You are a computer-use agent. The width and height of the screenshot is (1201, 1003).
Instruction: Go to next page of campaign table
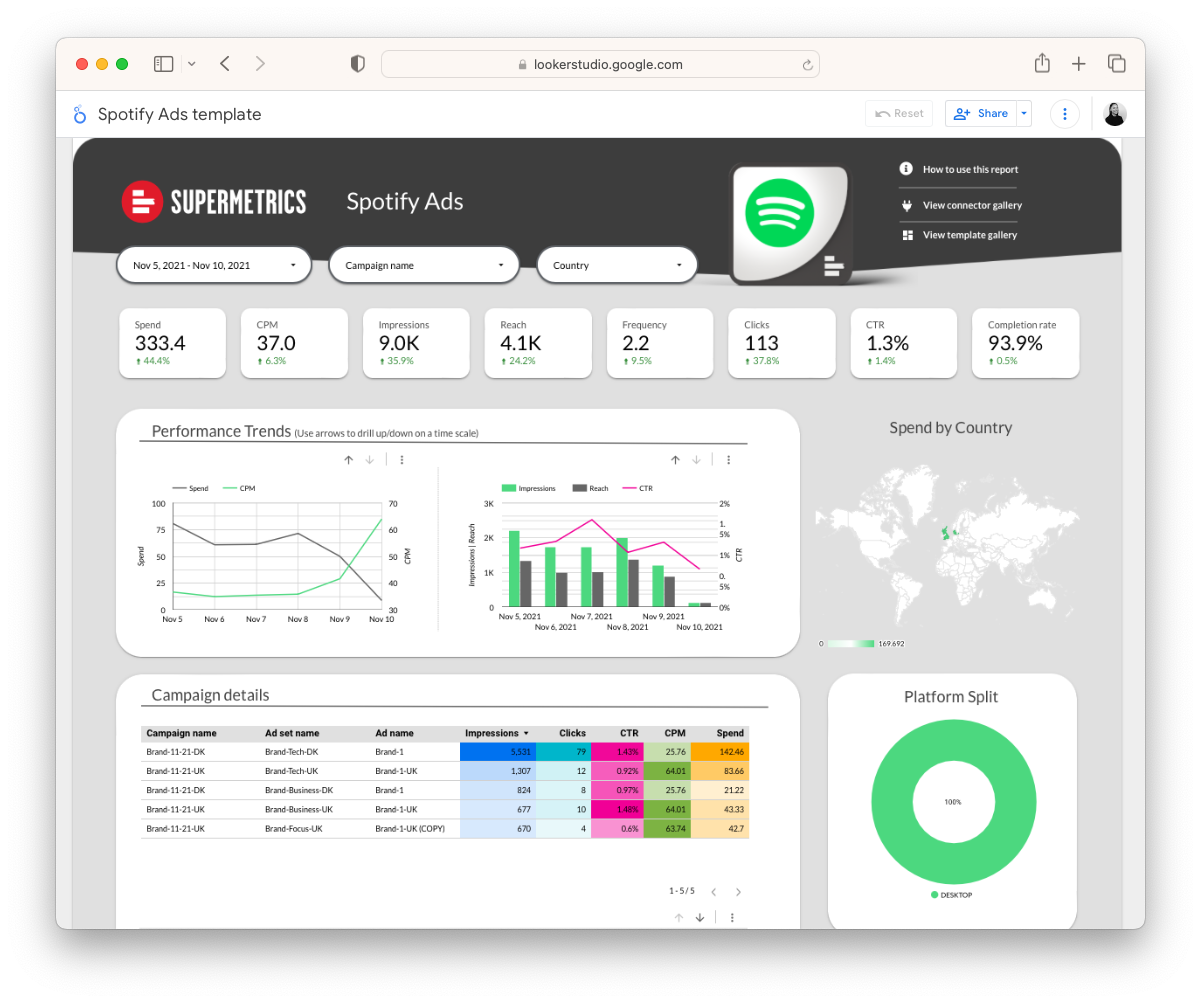(x=738, y=891)
